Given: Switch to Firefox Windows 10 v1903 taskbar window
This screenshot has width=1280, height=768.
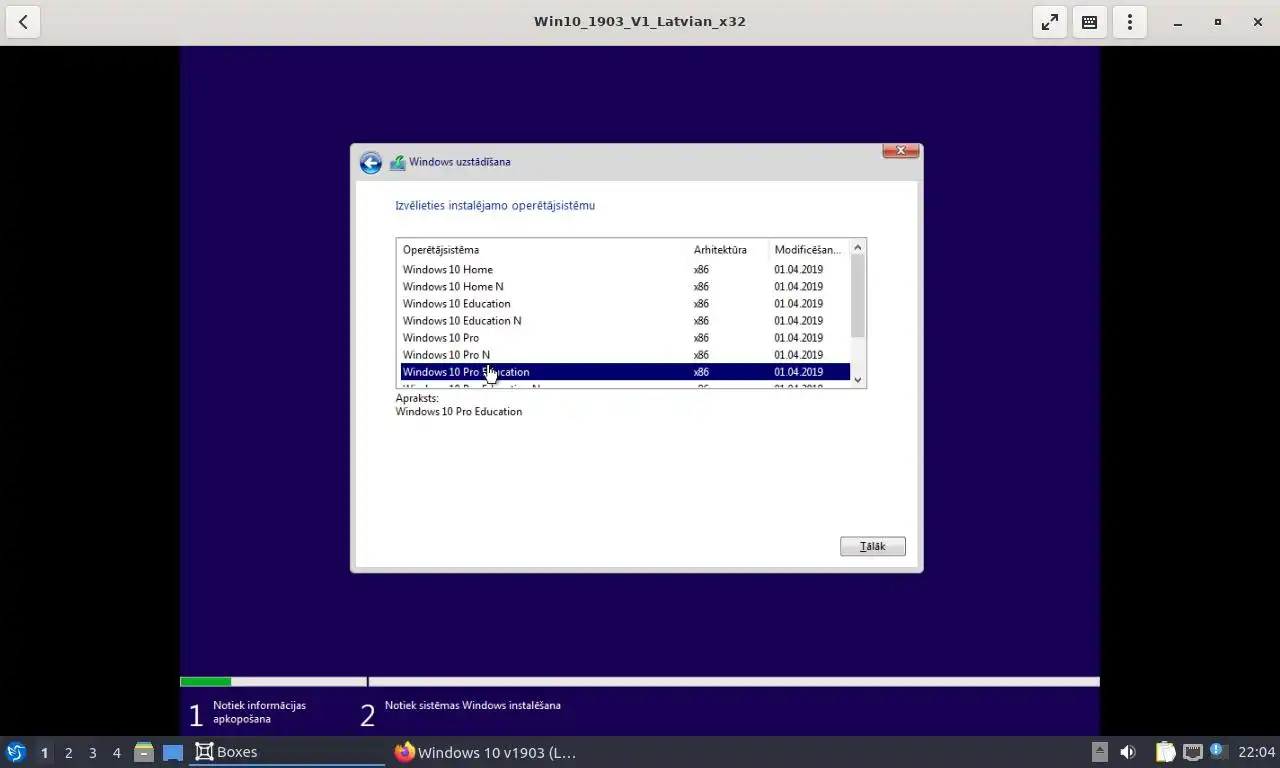Looking at the screenshot, I should (487, 752).
